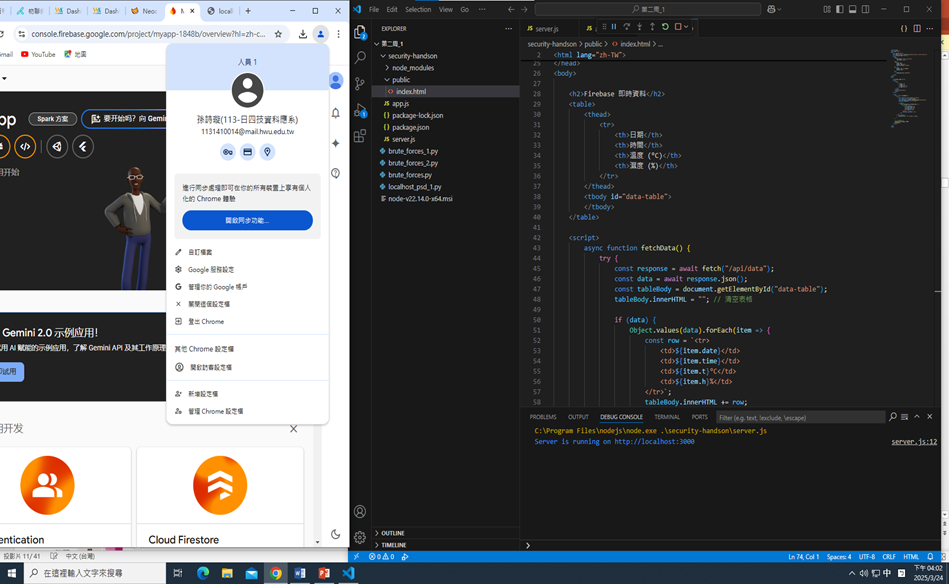The width and height of the screenshot is (949, 584).
Task: Open the Source Control view in VS Code
Action: click(x=360, y=83)
